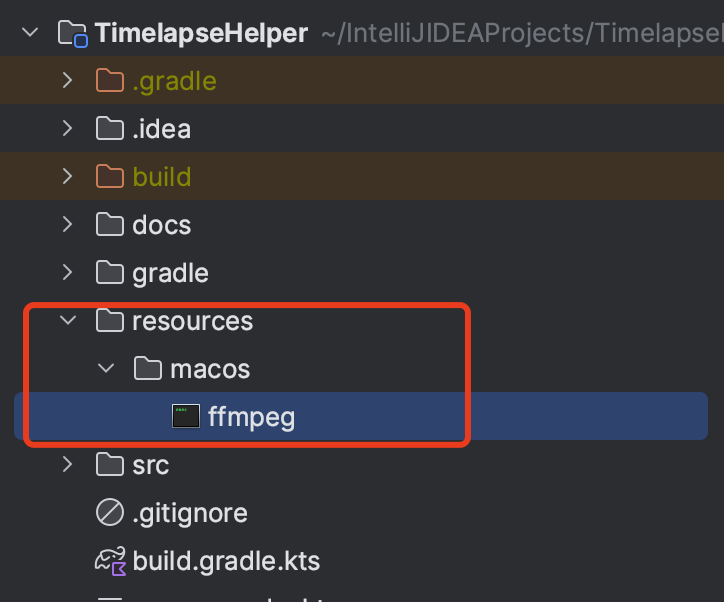Expand the src folder arrow

[67, 464]
